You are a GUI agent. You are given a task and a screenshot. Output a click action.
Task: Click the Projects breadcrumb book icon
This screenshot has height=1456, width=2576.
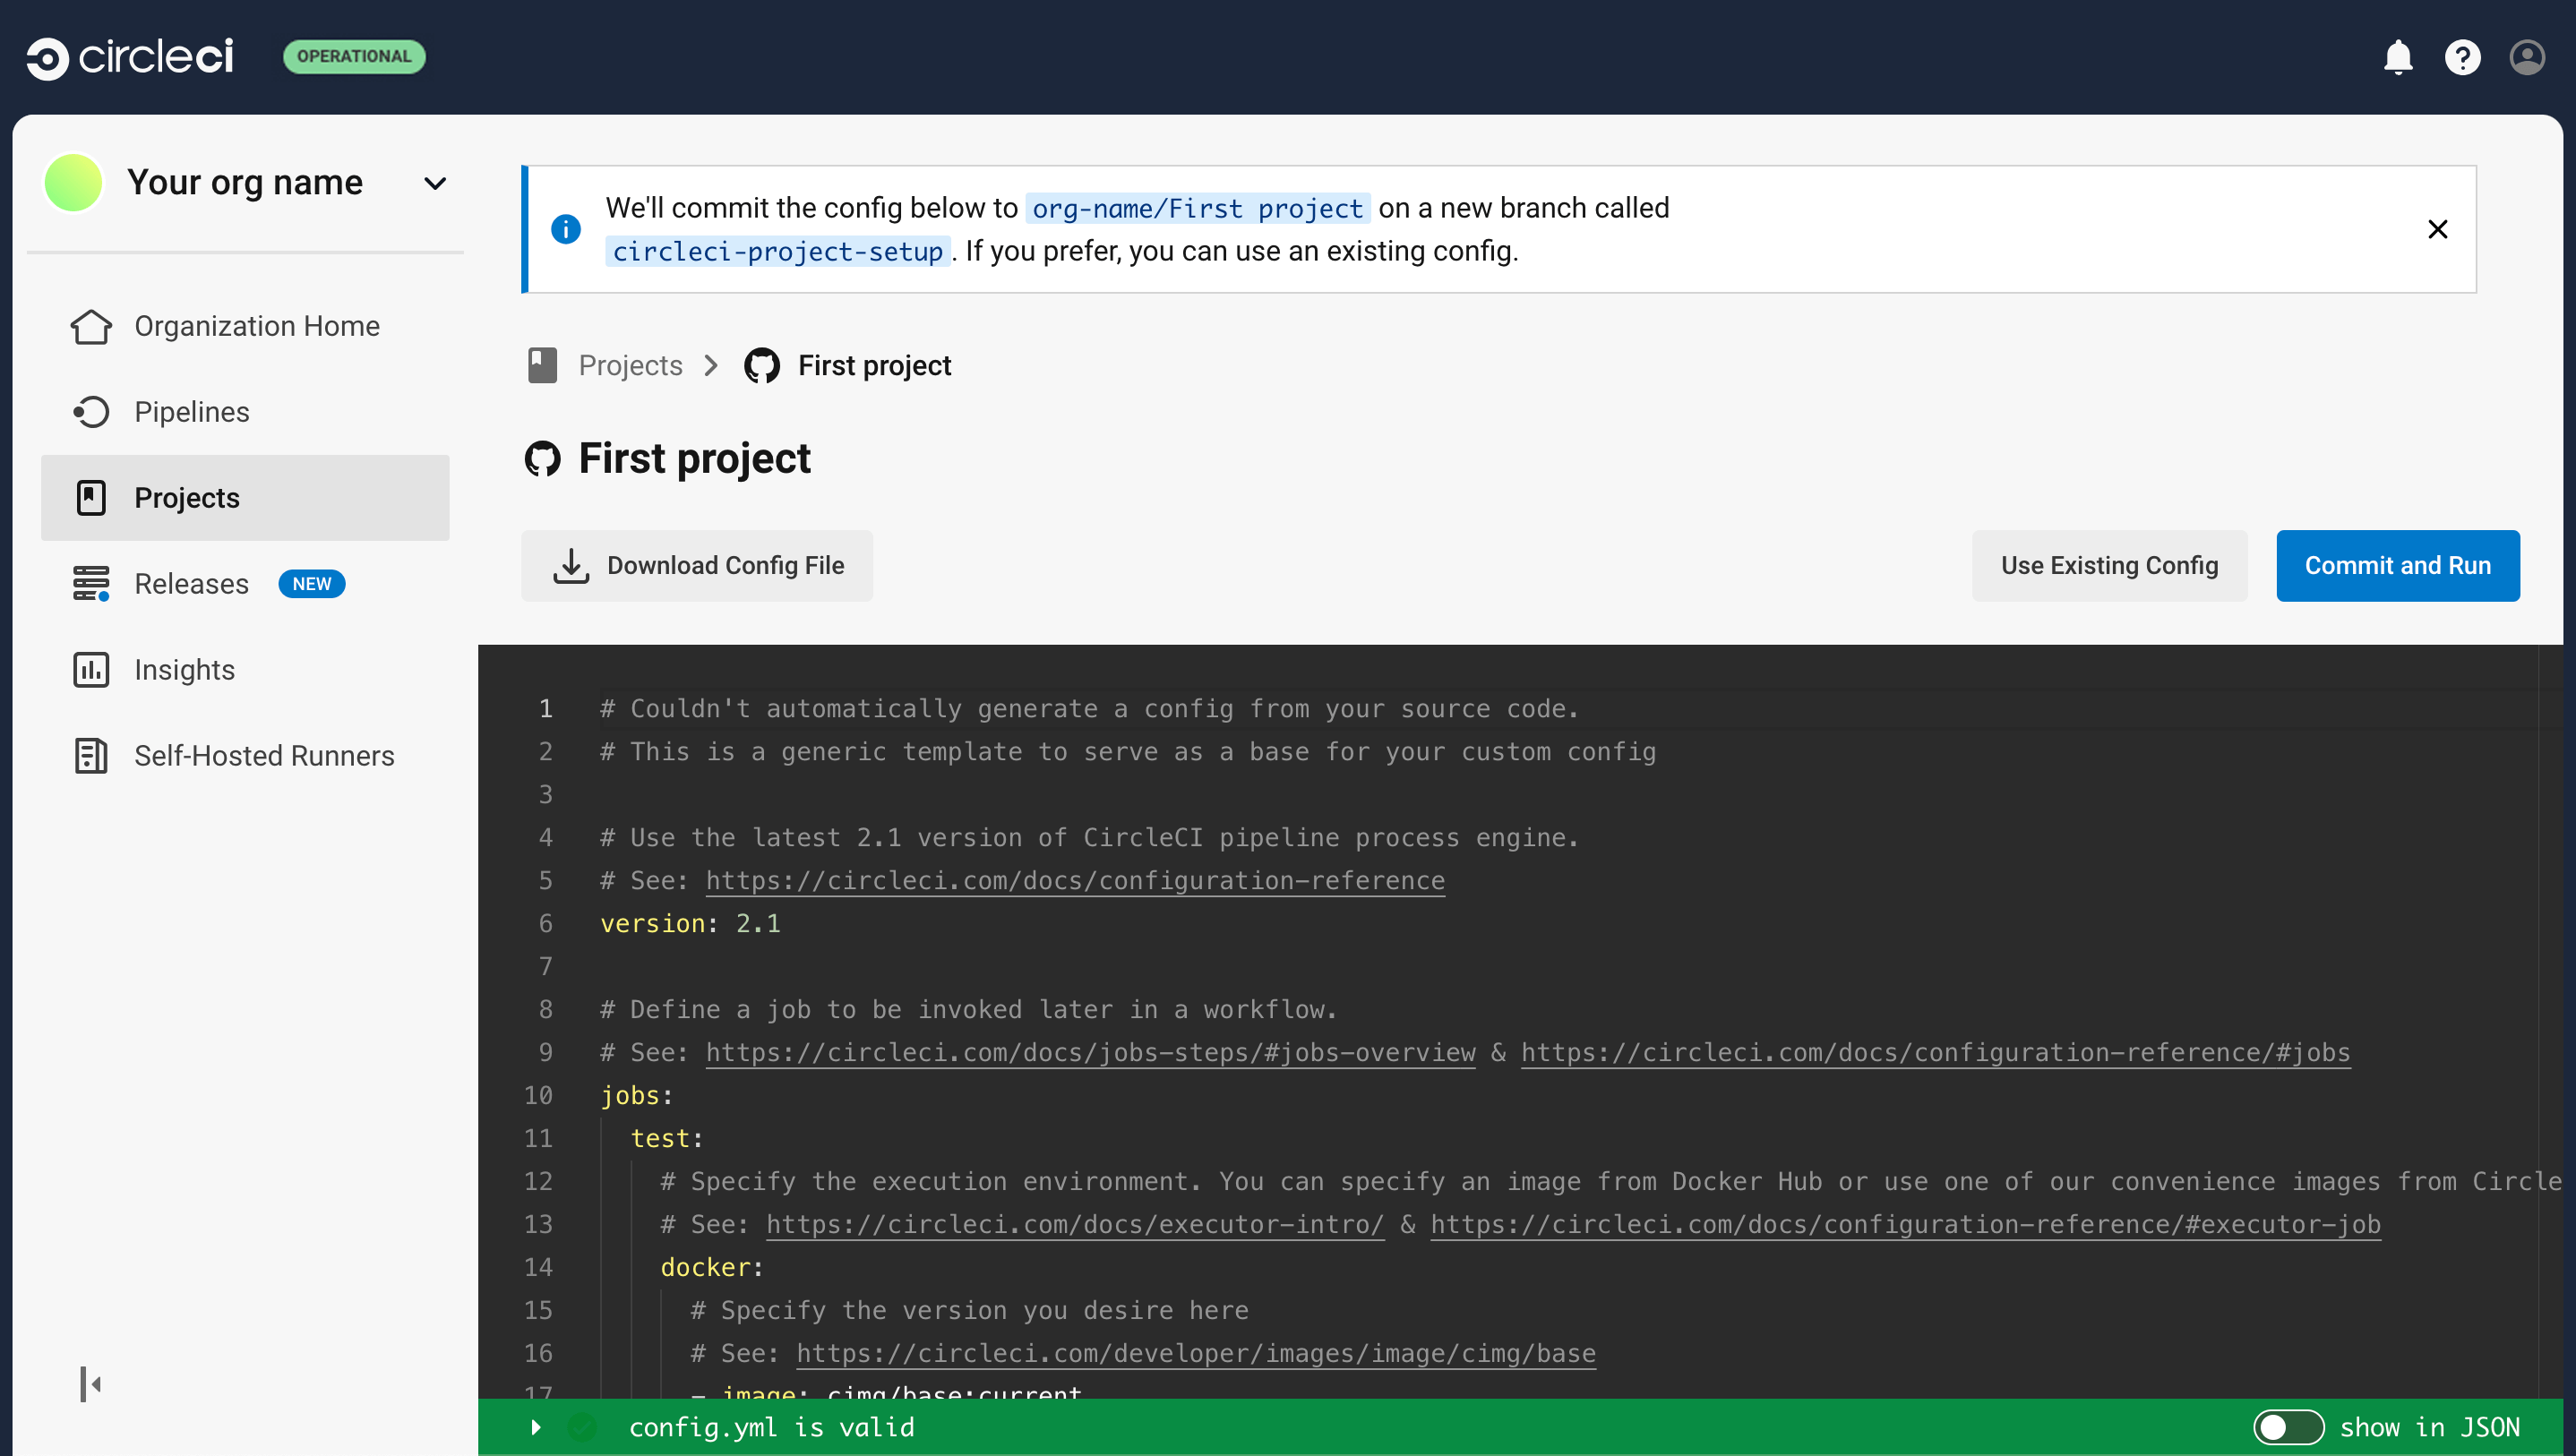click(542, 366)
